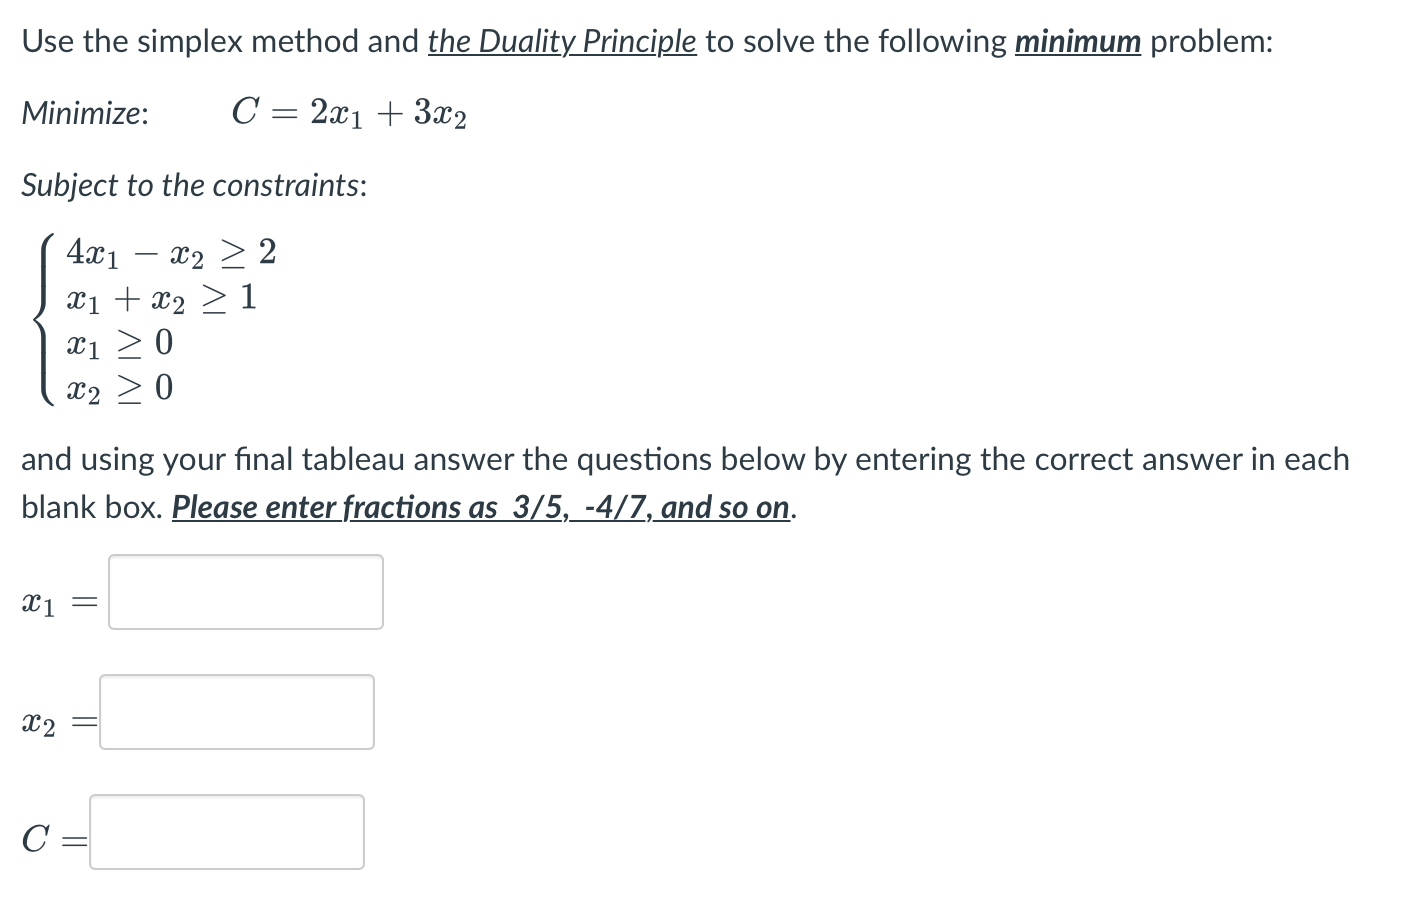Click the "C =" label beside last box
The height and width of the screenshot is (919, 1406).
click(55, 838)
